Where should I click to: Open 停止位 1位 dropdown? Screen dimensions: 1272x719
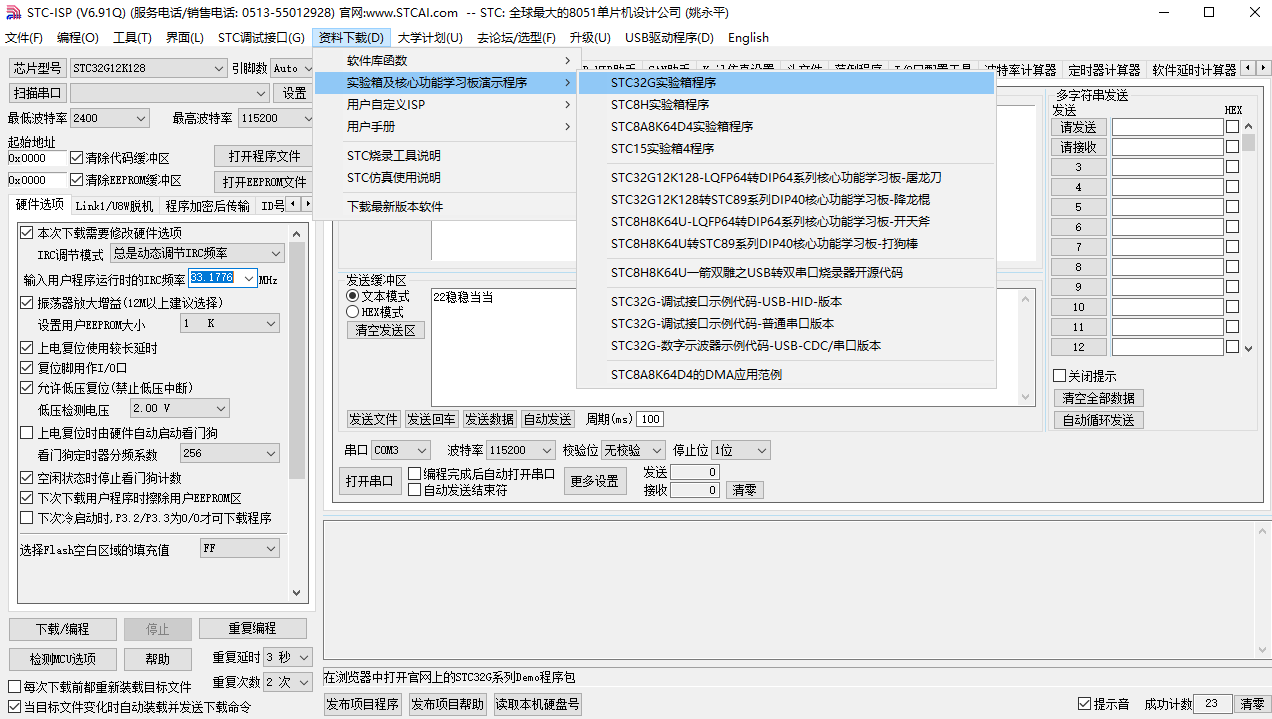(739, 451)
